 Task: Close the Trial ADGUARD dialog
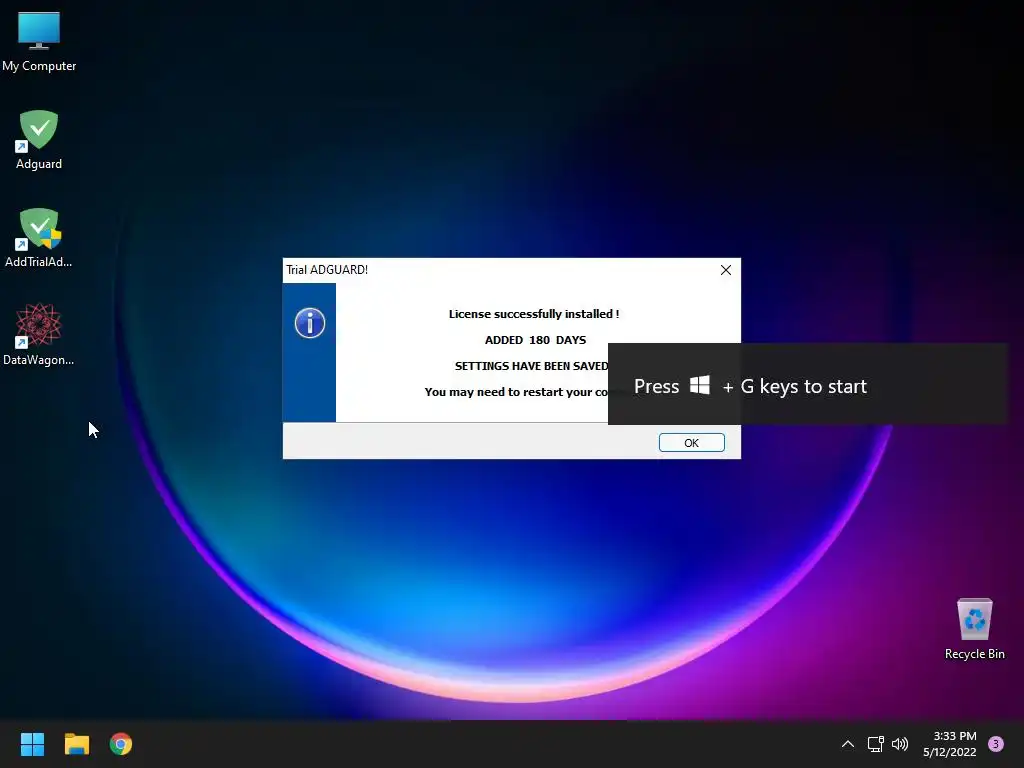pos(726,270)
